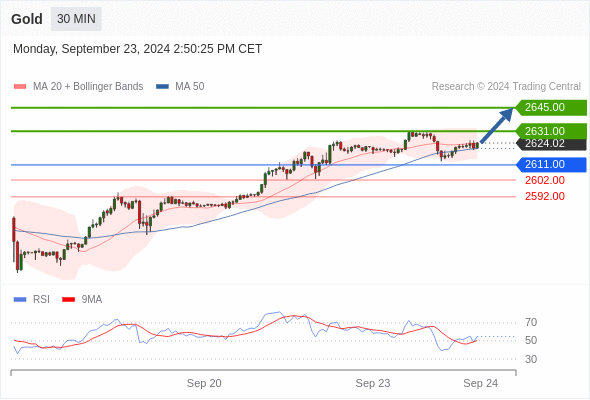
Task: Click the Sep 24 date axis label
Action: pos(481,383)
